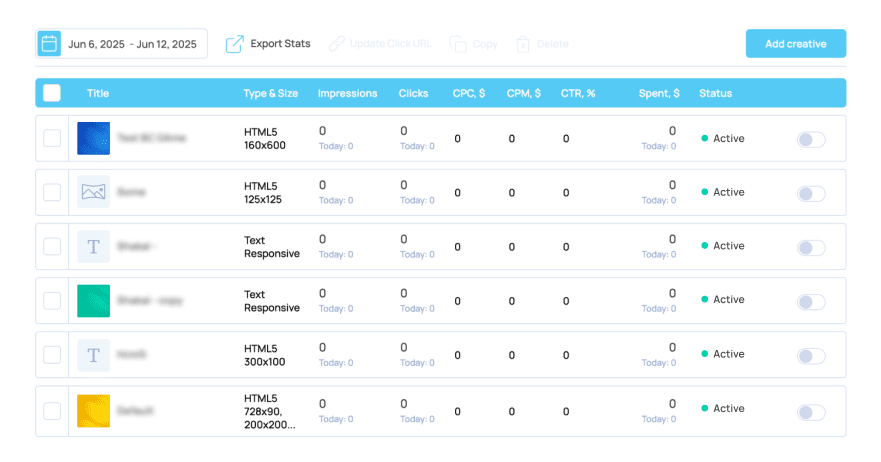The image size is (881, 462).
Task: Click the text 'T' icon for 300x100 creative
Action: tap(93, 354)
